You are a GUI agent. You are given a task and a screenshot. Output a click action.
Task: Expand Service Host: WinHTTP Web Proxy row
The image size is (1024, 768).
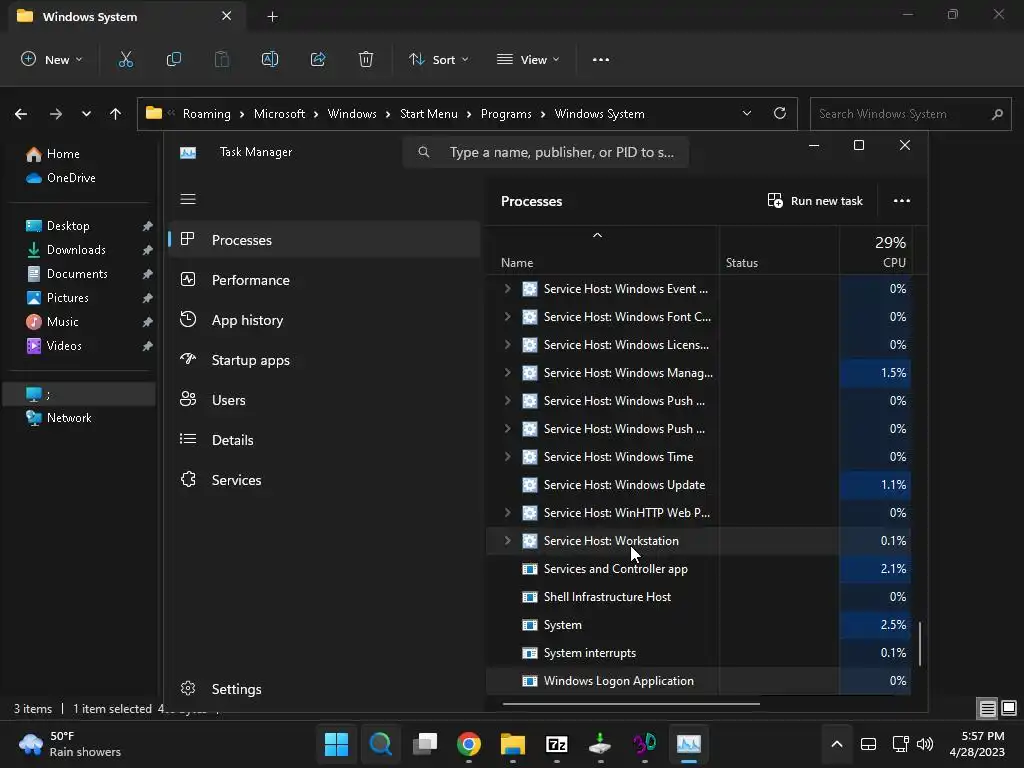pyautogui.click(x=507, y=513)
